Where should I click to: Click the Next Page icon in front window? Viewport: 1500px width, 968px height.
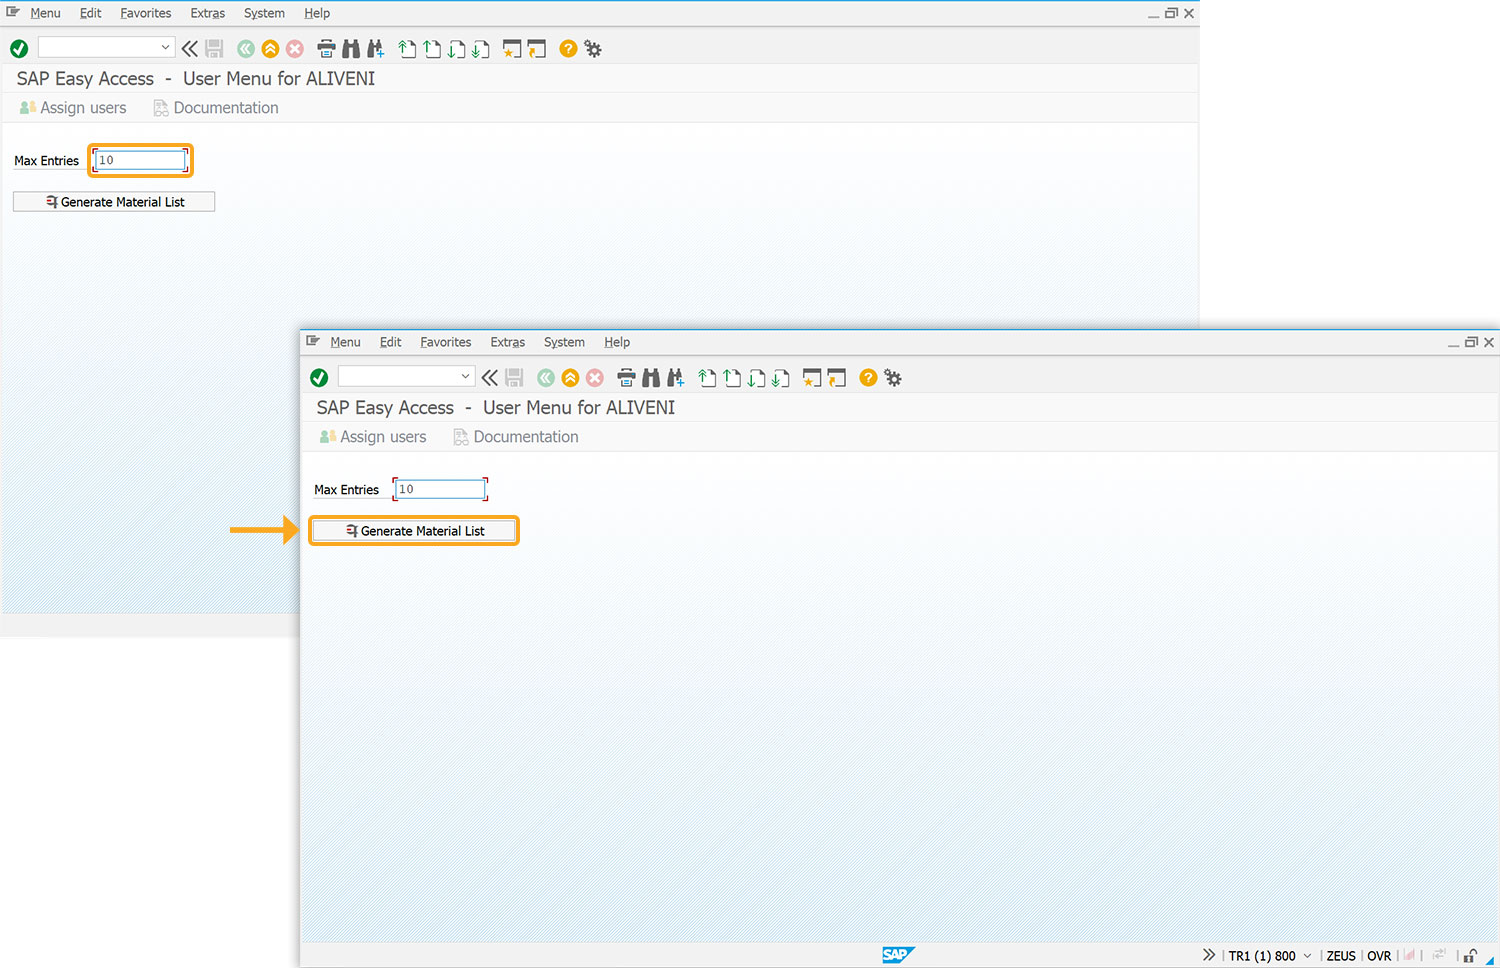[x=757, y=378]
